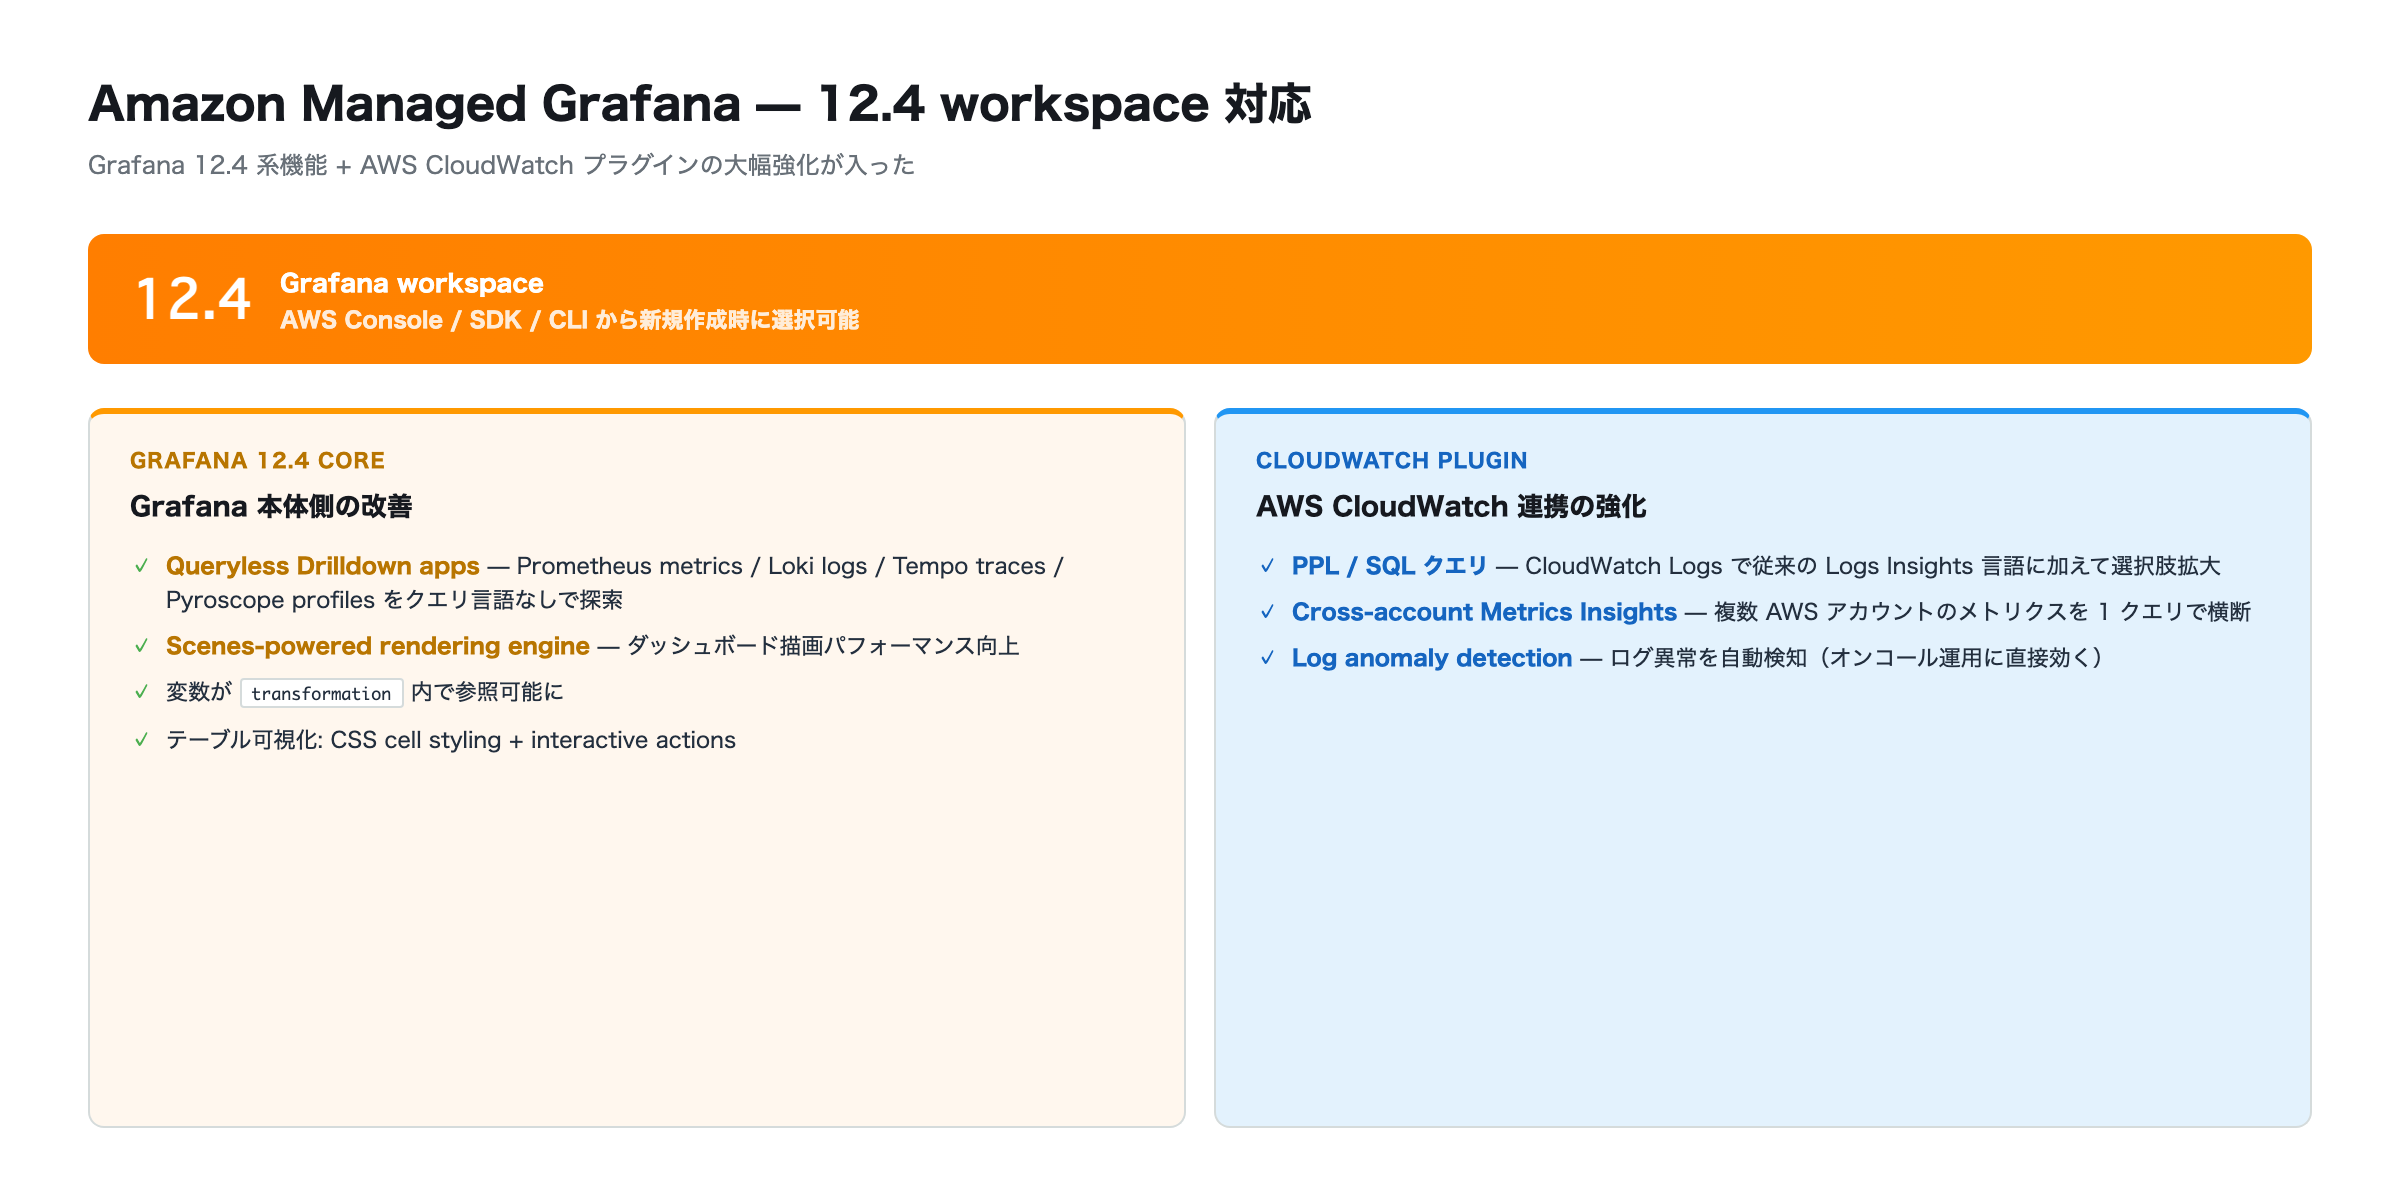This screenshot has width=2400, height=1200.
Task: Click the checkmark beside PPL / SQL クエリ
Action: 1268,566
